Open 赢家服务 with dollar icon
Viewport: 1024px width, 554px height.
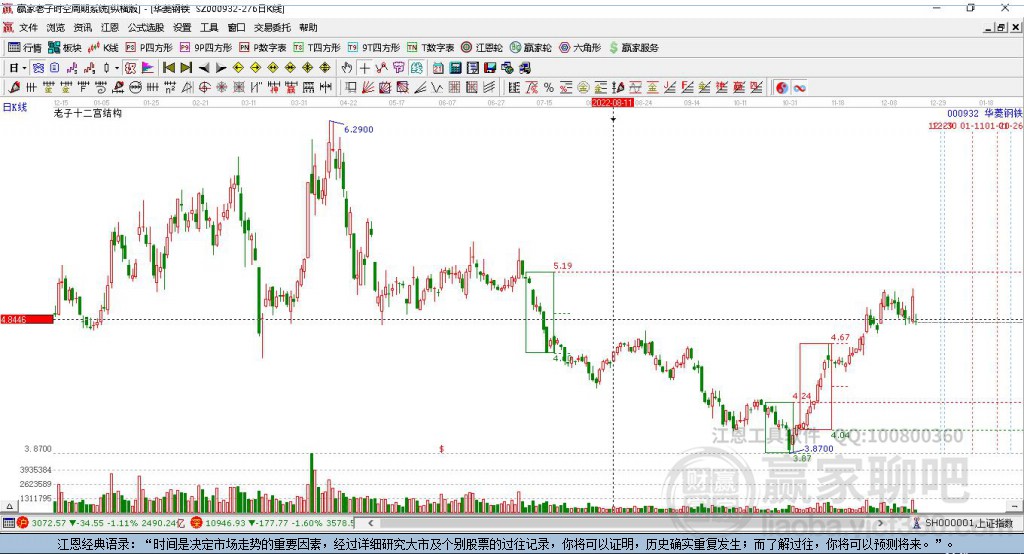coord(633,48)
